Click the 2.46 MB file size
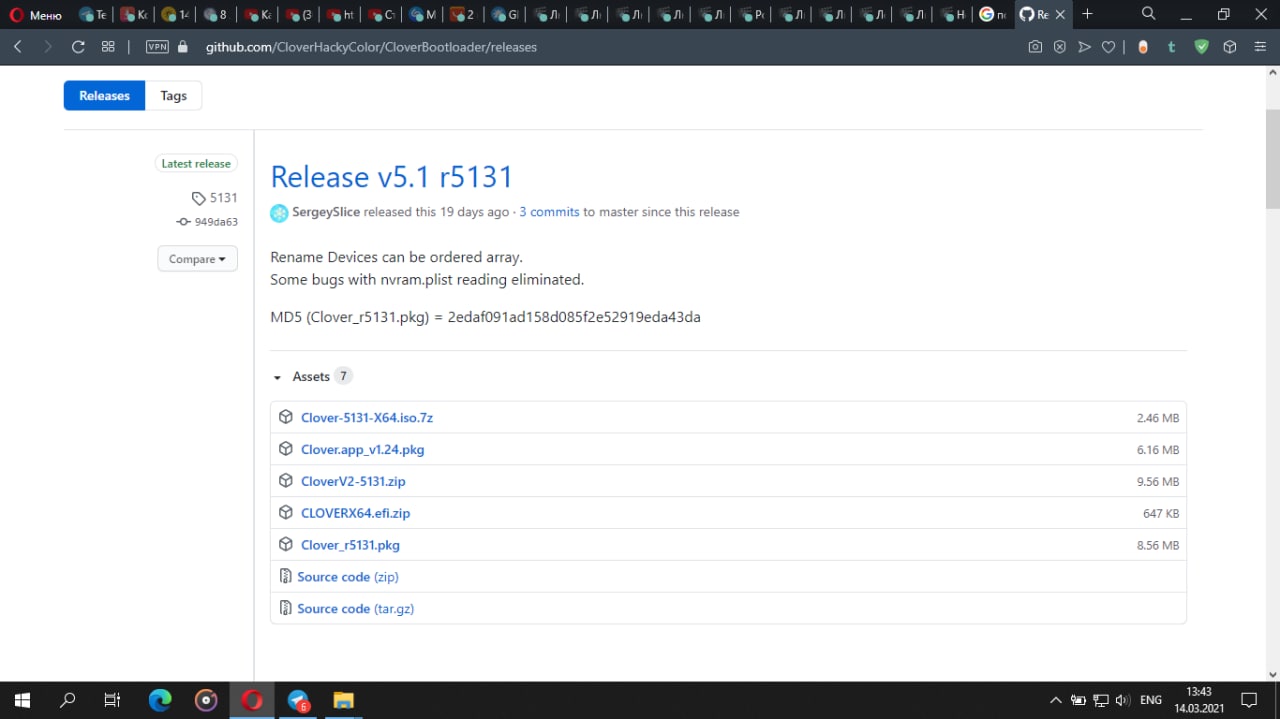 click(1157, 418)
